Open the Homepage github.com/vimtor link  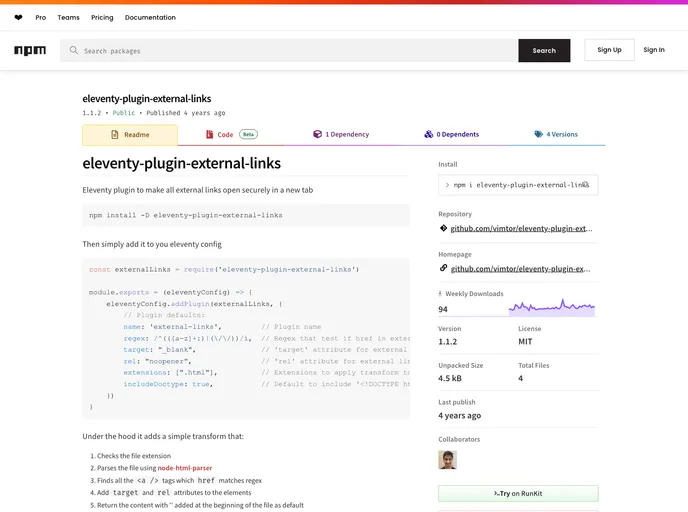point(520,269)
